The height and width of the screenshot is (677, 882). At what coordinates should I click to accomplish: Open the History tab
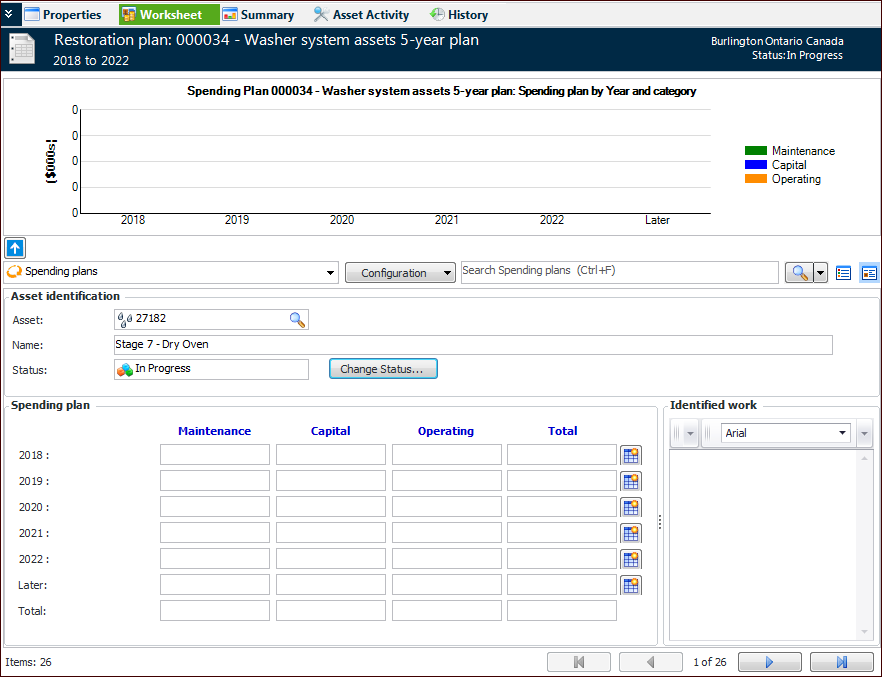point(459,15)
